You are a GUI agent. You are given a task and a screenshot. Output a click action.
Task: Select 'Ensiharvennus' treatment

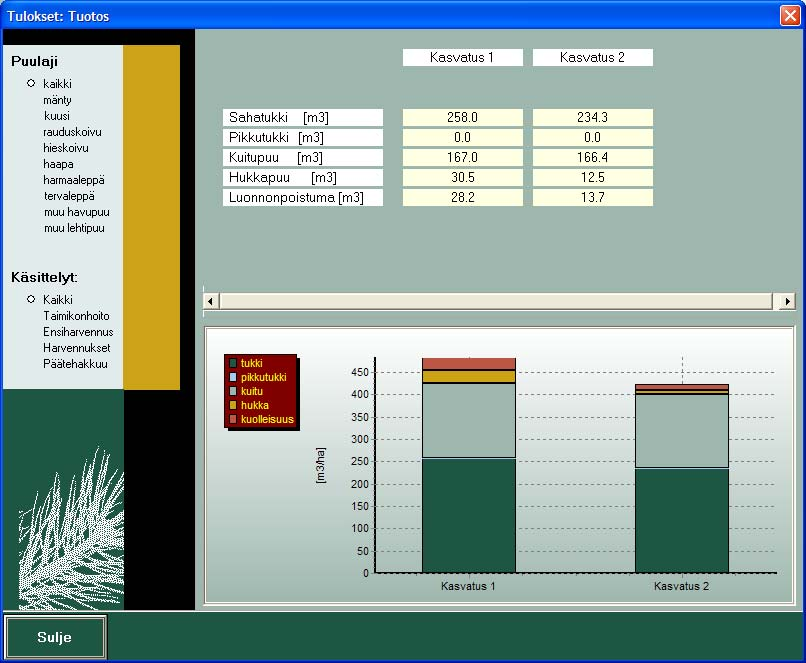pyautogui.click(x=78, y=332)
